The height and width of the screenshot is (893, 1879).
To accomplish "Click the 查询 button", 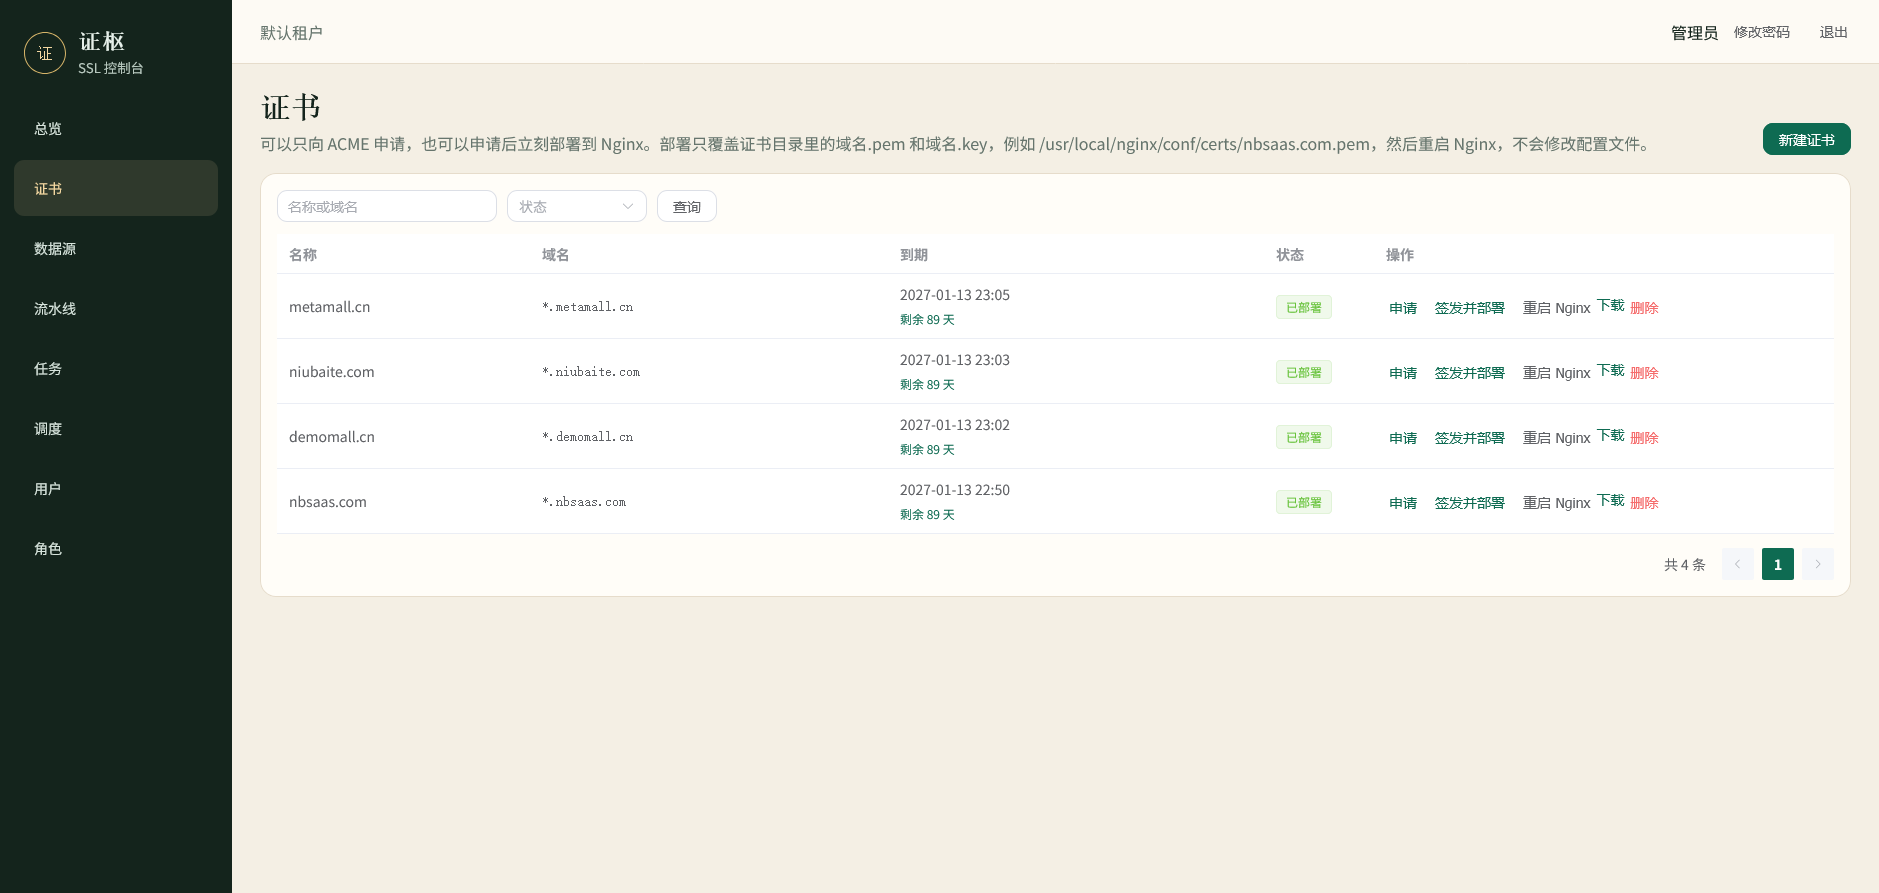I will (686, 206).
